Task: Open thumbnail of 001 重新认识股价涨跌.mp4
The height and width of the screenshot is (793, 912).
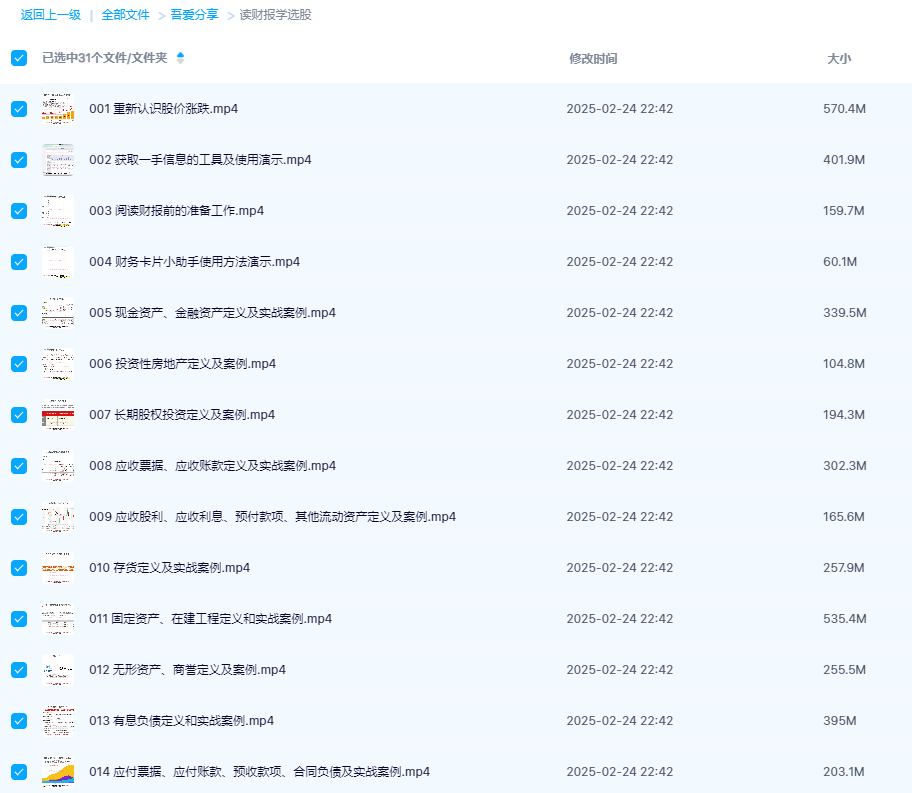Action: 57,109
